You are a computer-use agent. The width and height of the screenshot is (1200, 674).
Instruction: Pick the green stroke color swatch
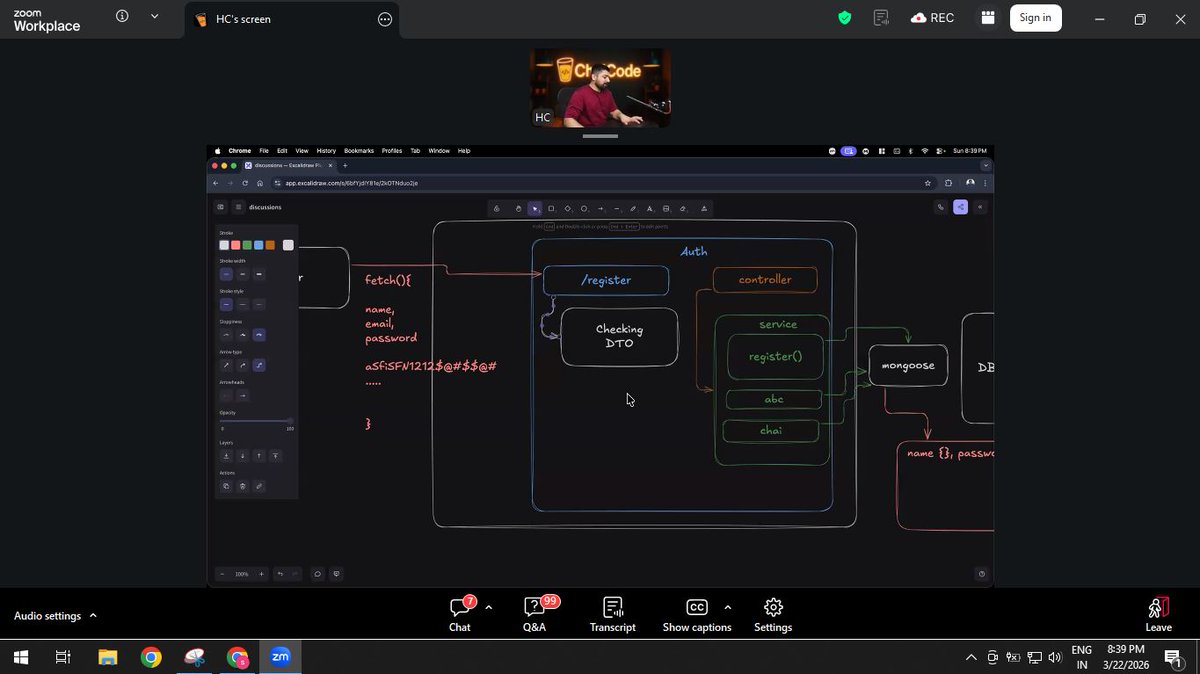[247, 245]
